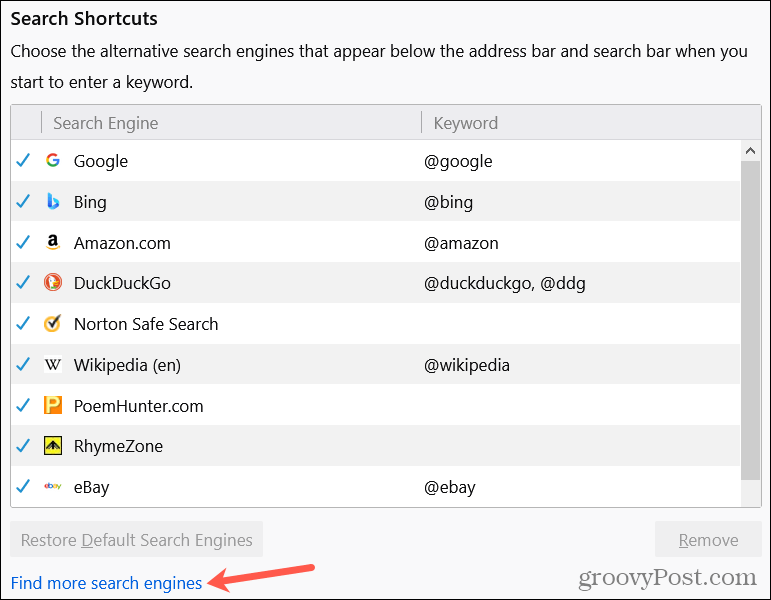Click the empty keyword cell for Norton Safe Search
Viewport: 771px width, 600px height.
coord(580,324)
